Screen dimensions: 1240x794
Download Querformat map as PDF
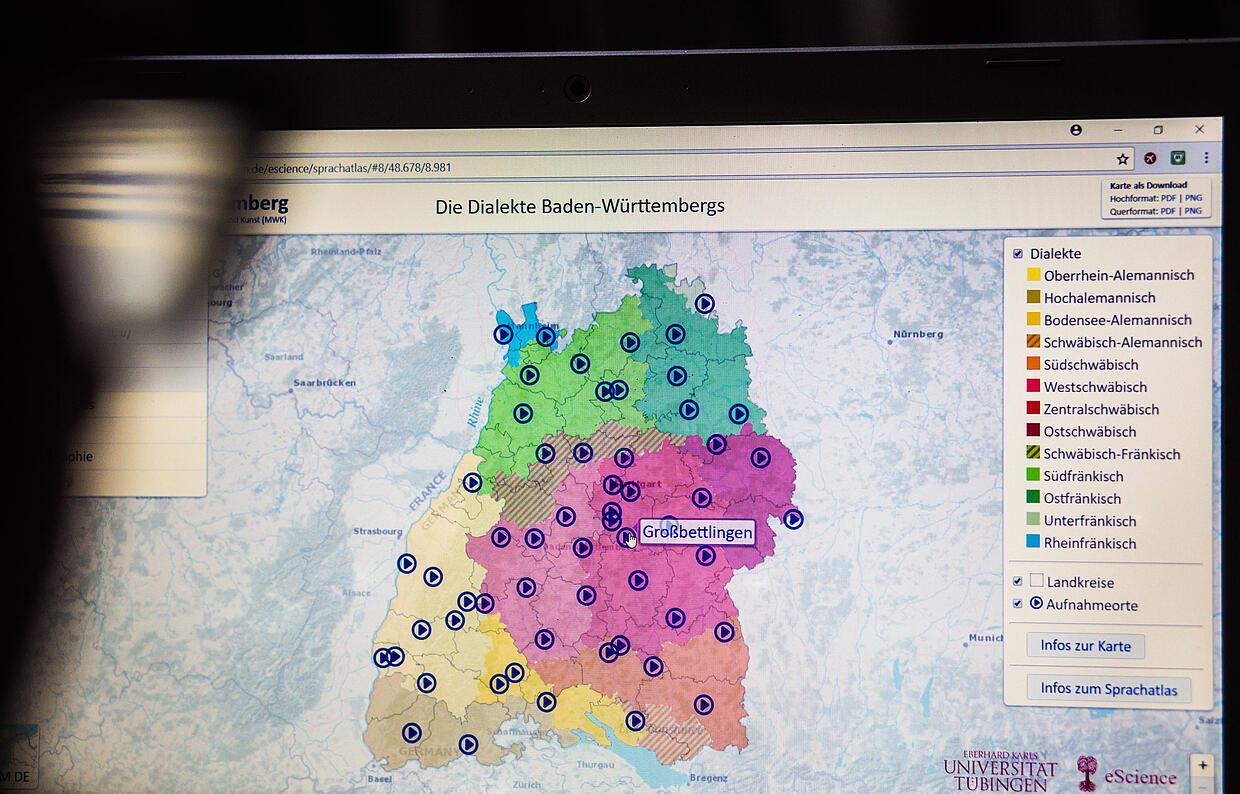1168,211
